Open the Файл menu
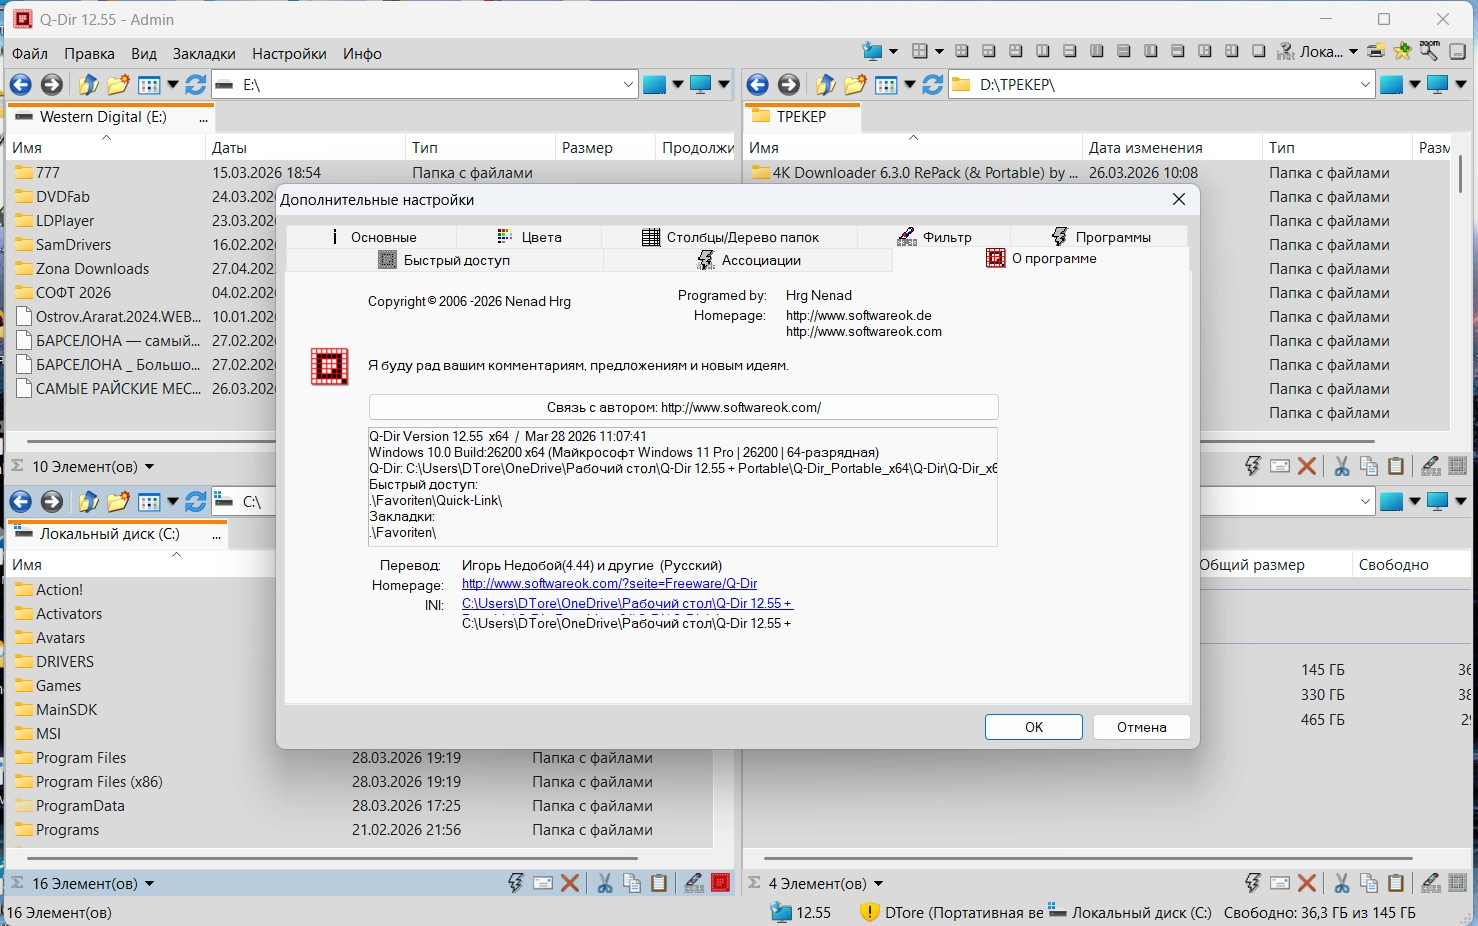 click(x=30, y=54)
